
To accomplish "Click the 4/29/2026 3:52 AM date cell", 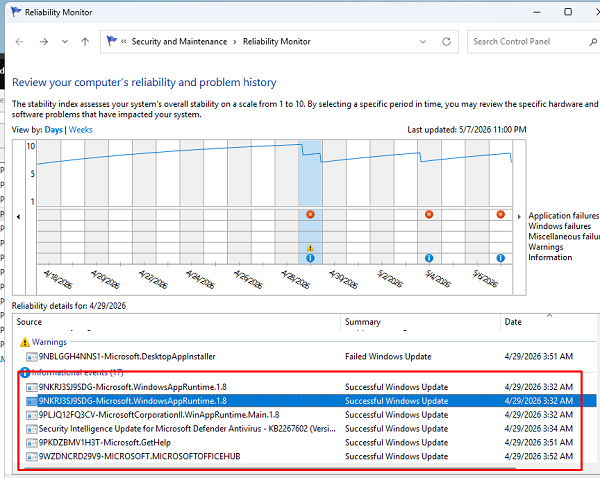I will 538,456.
